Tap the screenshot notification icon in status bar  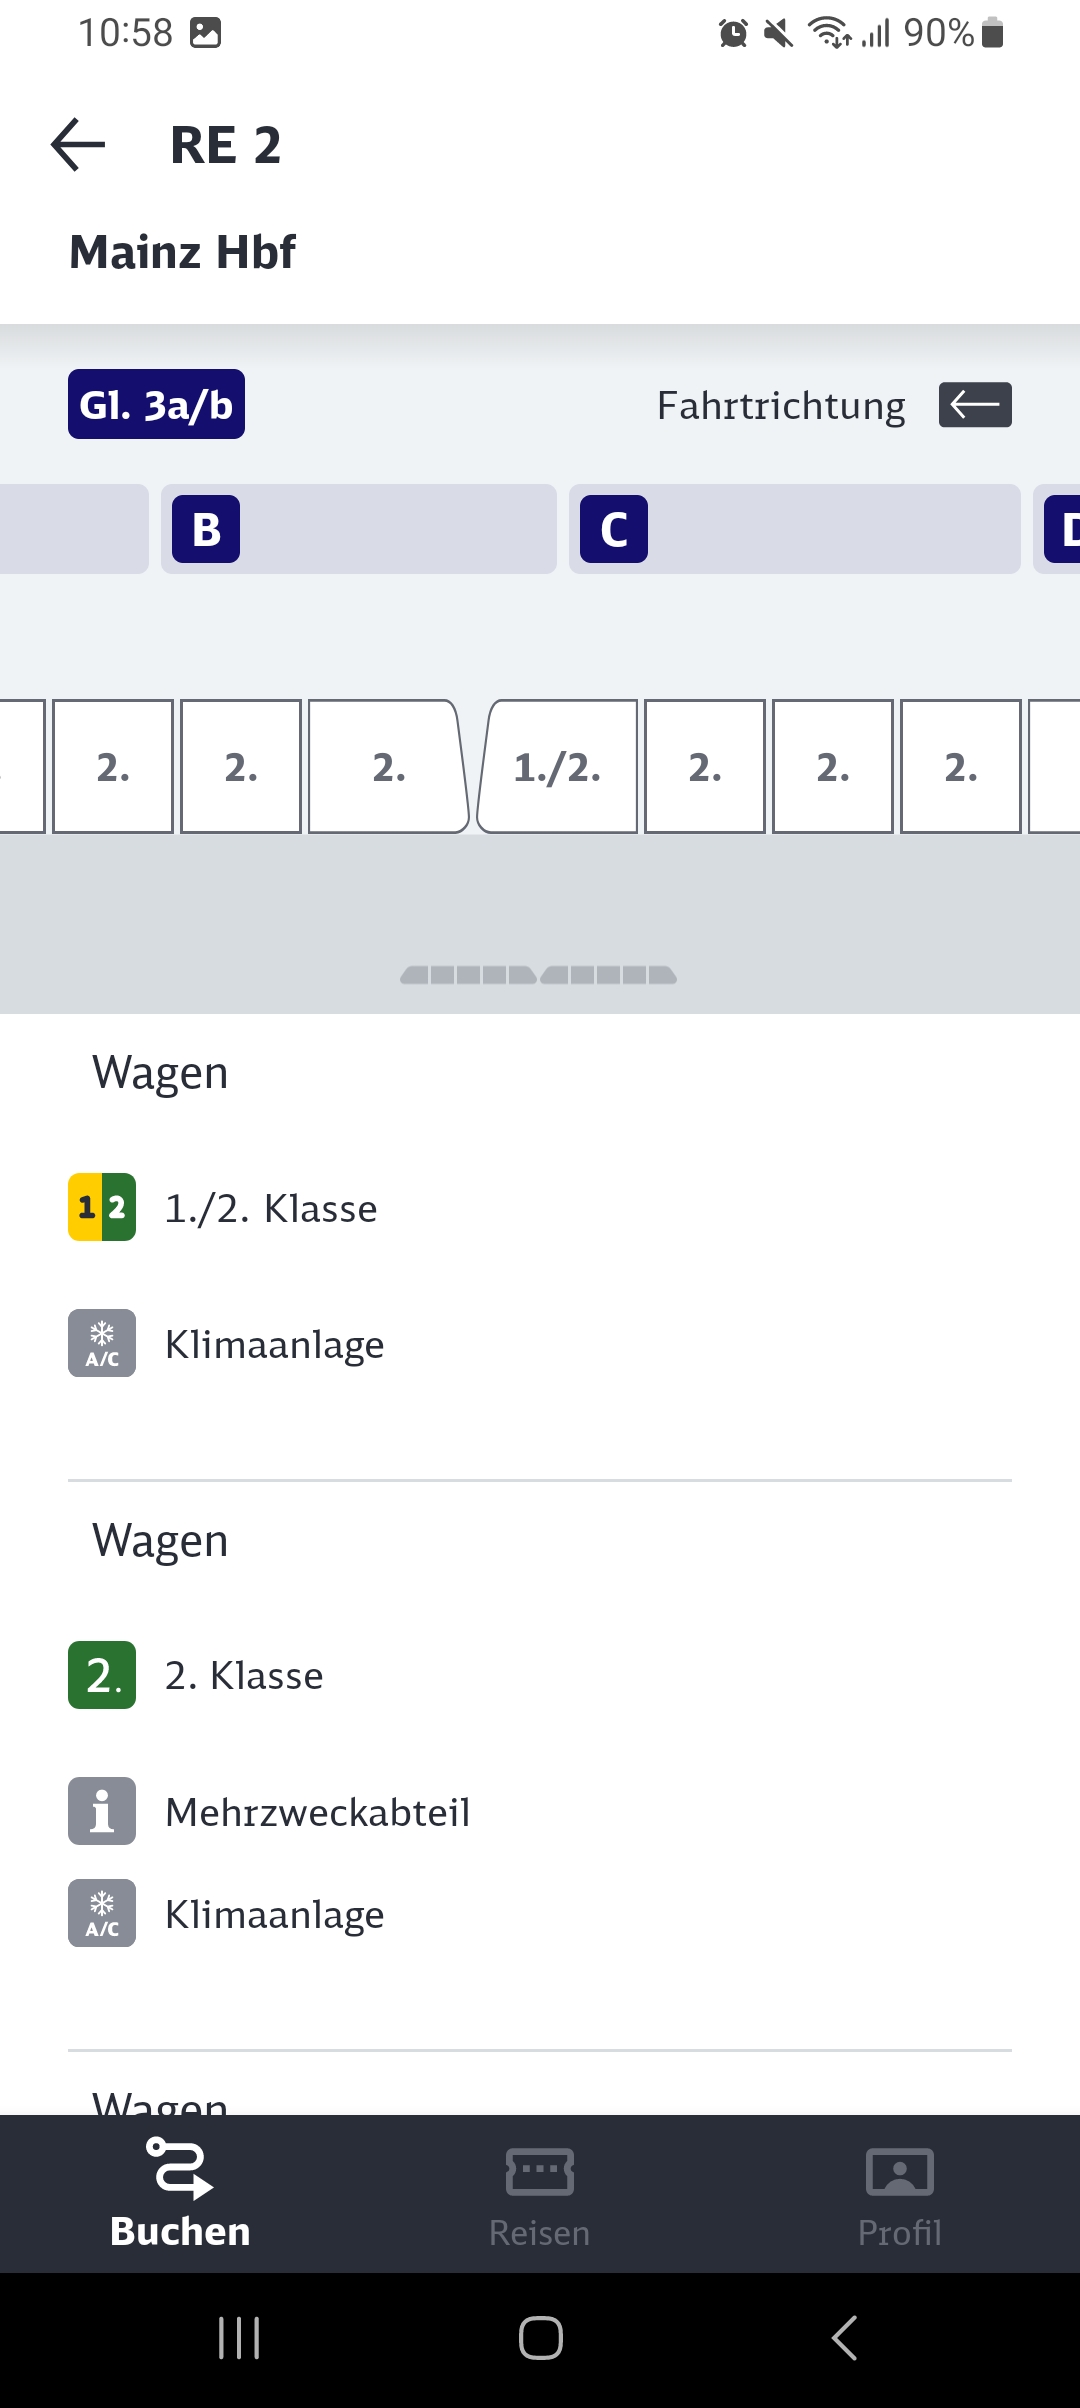pyautogui.click(x=205, y=33)
